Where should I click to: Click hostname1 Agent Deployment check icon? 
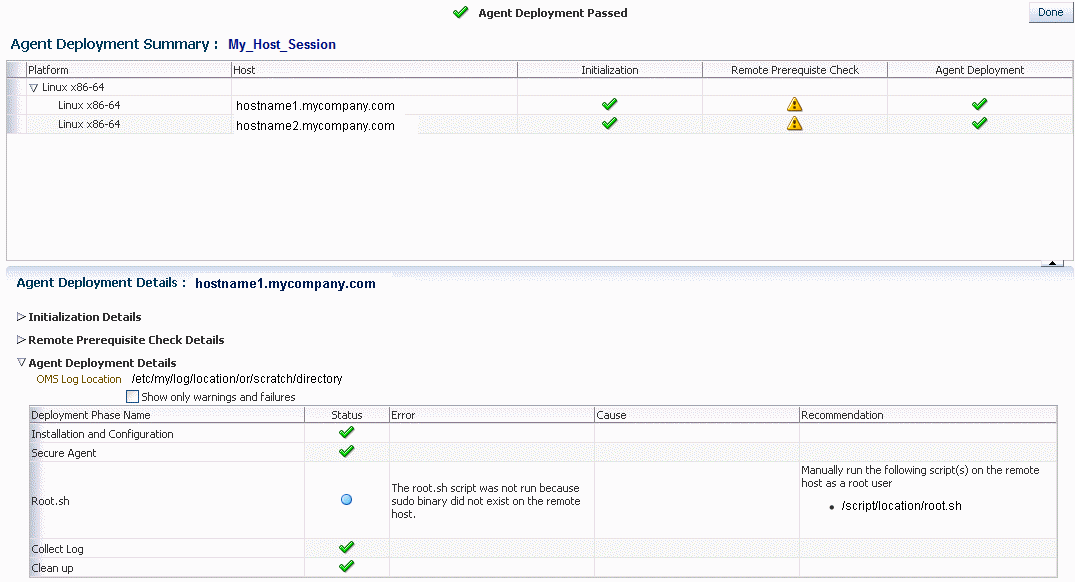[x=979, y=104]
